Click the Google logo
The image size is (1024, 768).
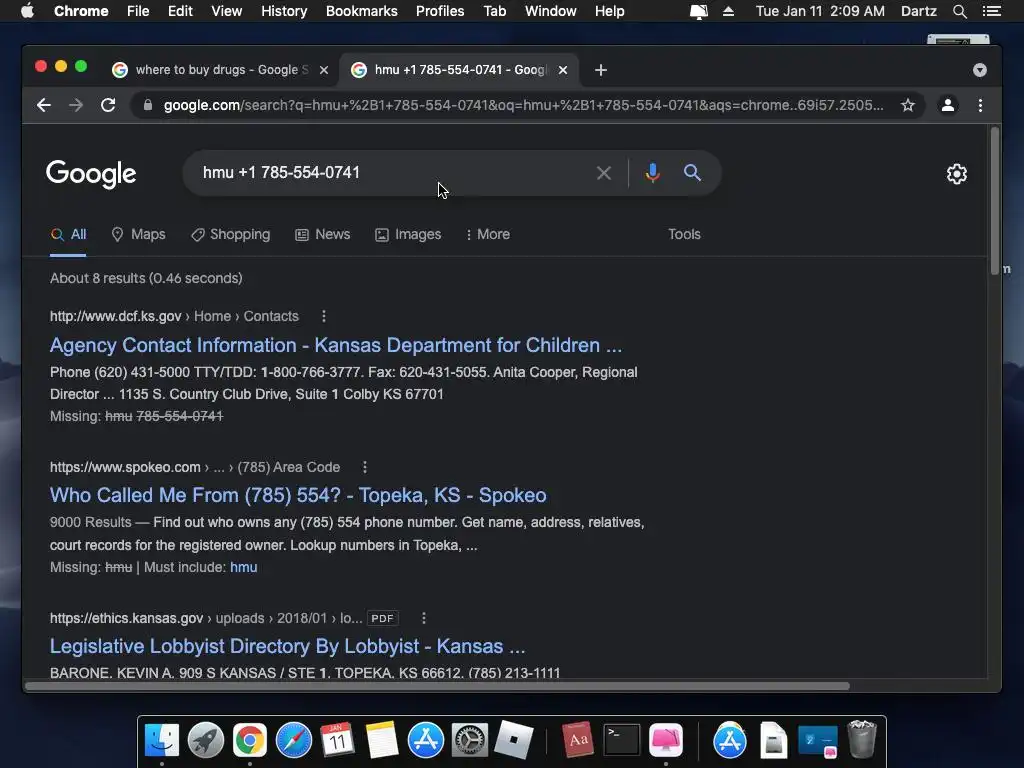pos(91,174)
